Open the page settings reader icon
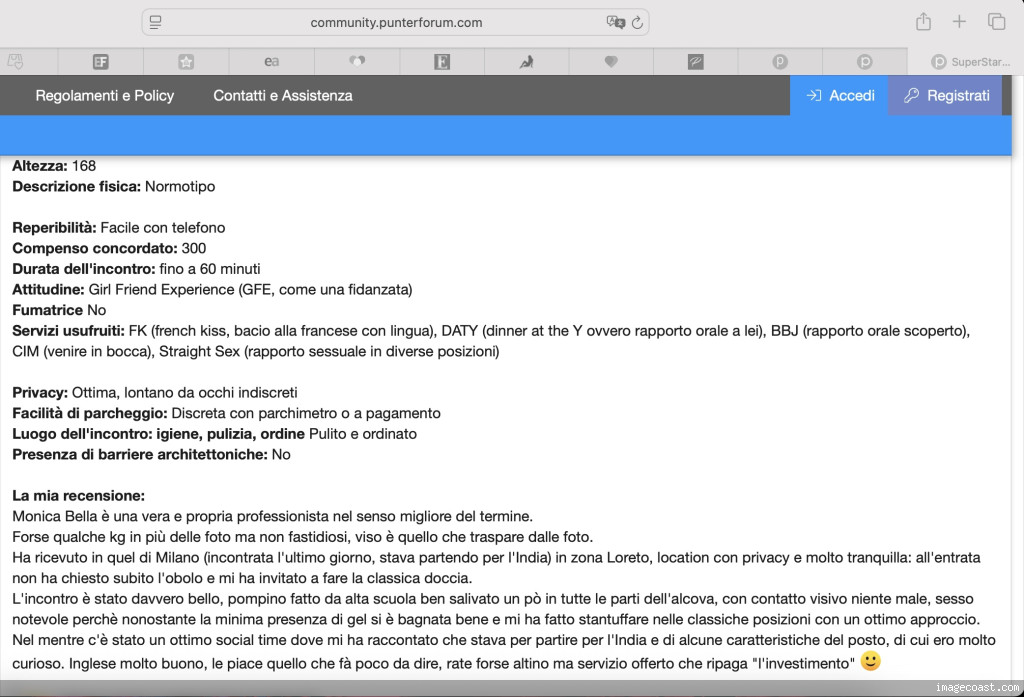The width and height of the screenshot is (1024, 697). [x=156, y=22]
